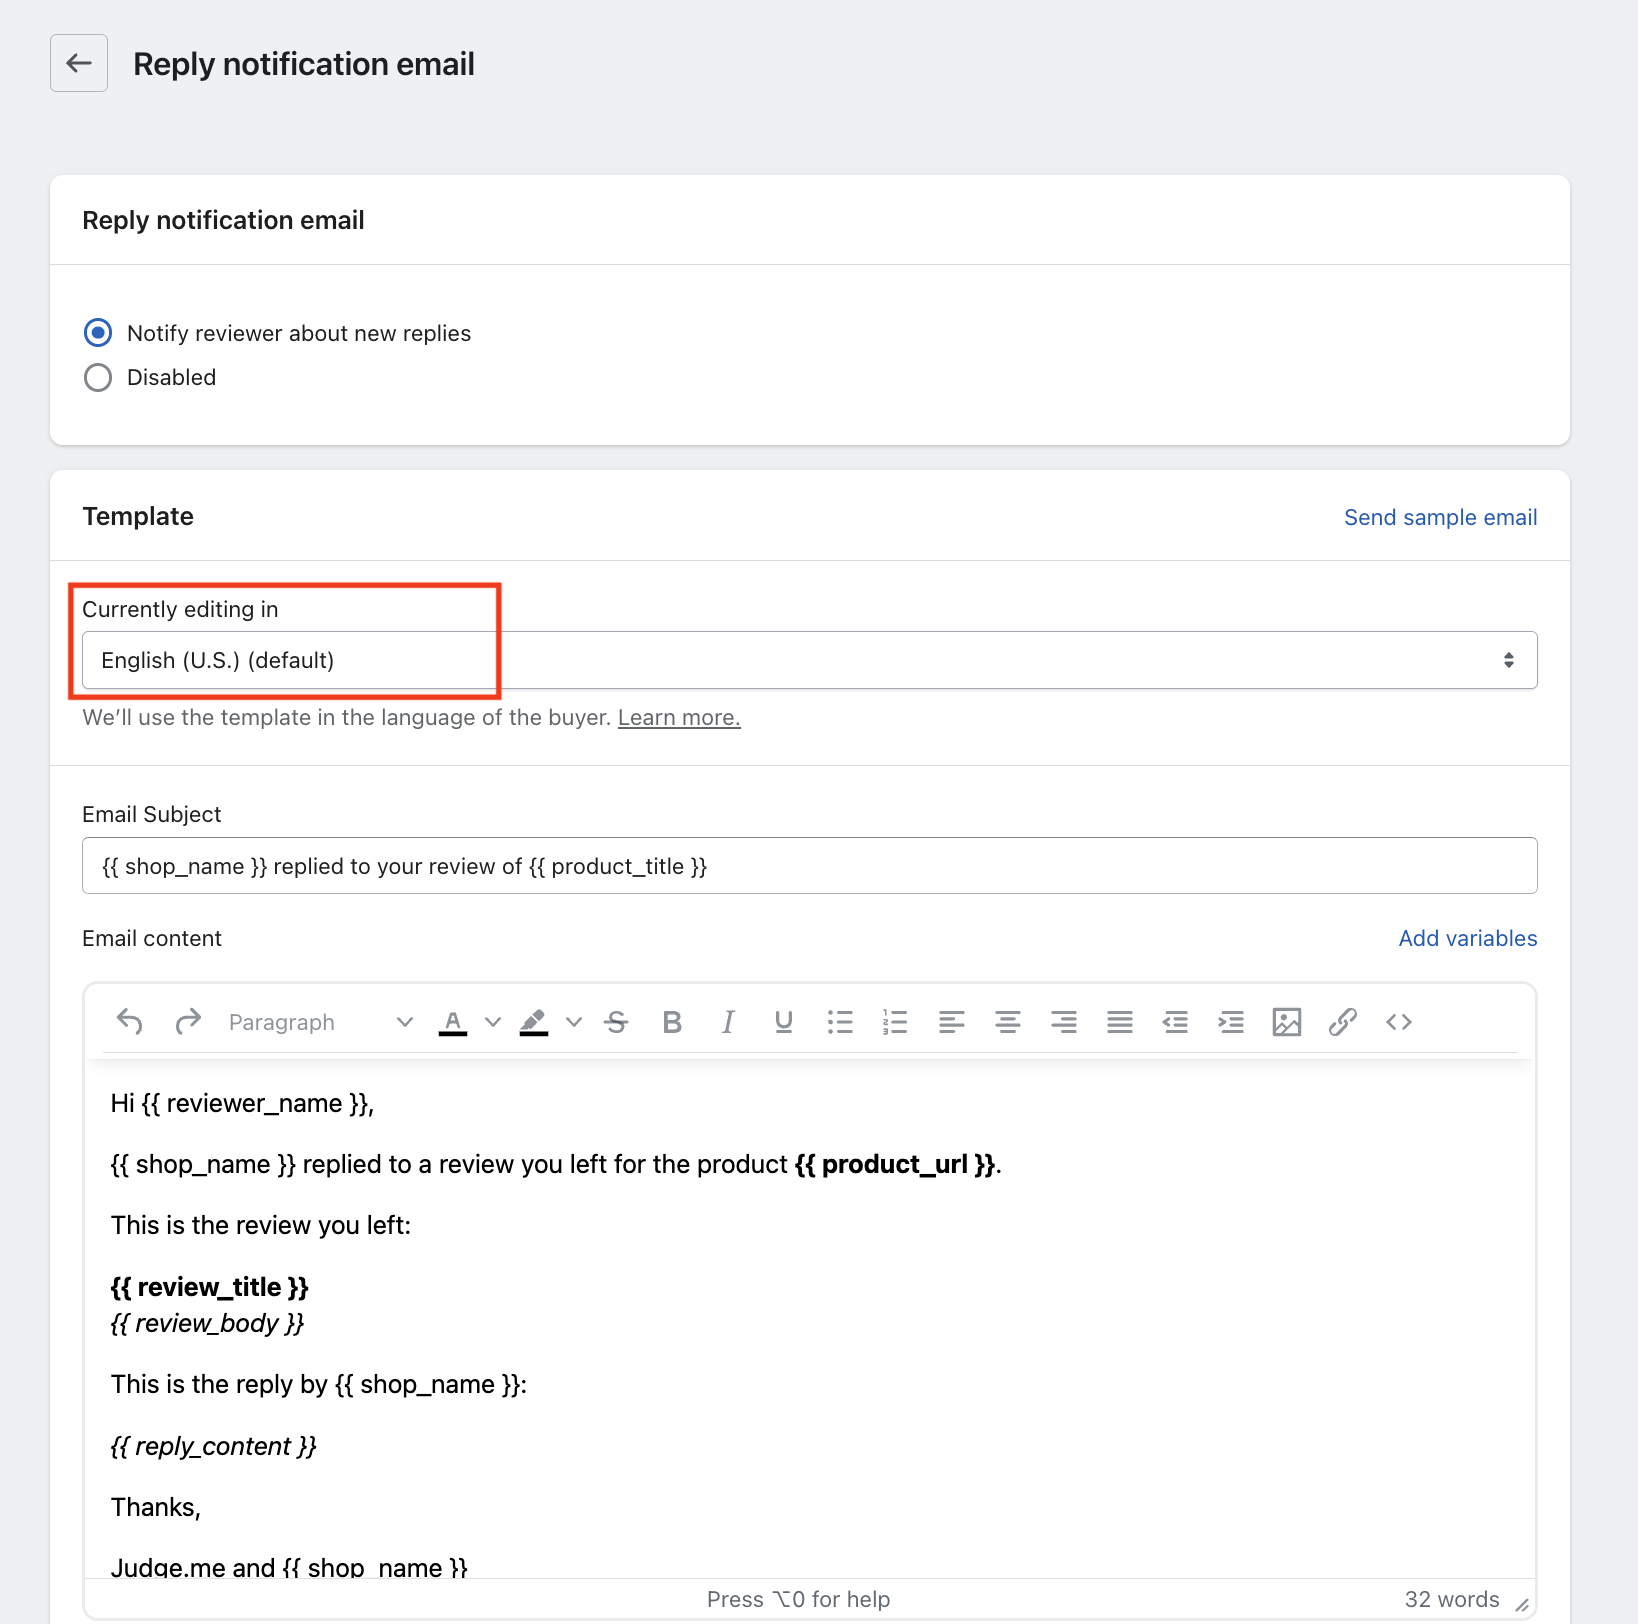Toggle strikethrough formatting
1638x1624 pixels.
click(617, 1022)
